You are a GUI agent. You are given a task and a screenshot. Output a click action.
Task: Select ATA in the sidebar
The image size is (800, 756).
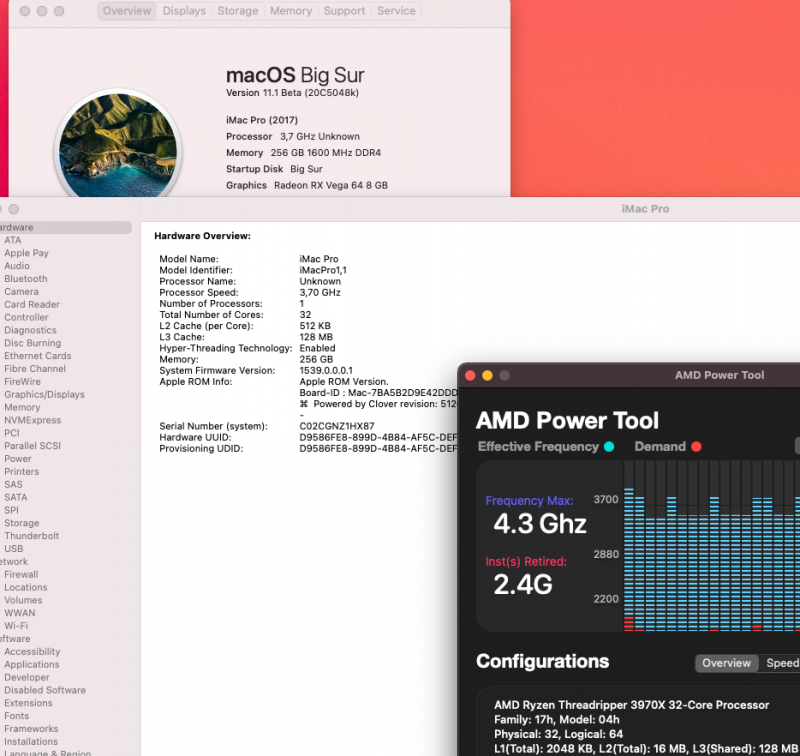(x=13, y=240)
